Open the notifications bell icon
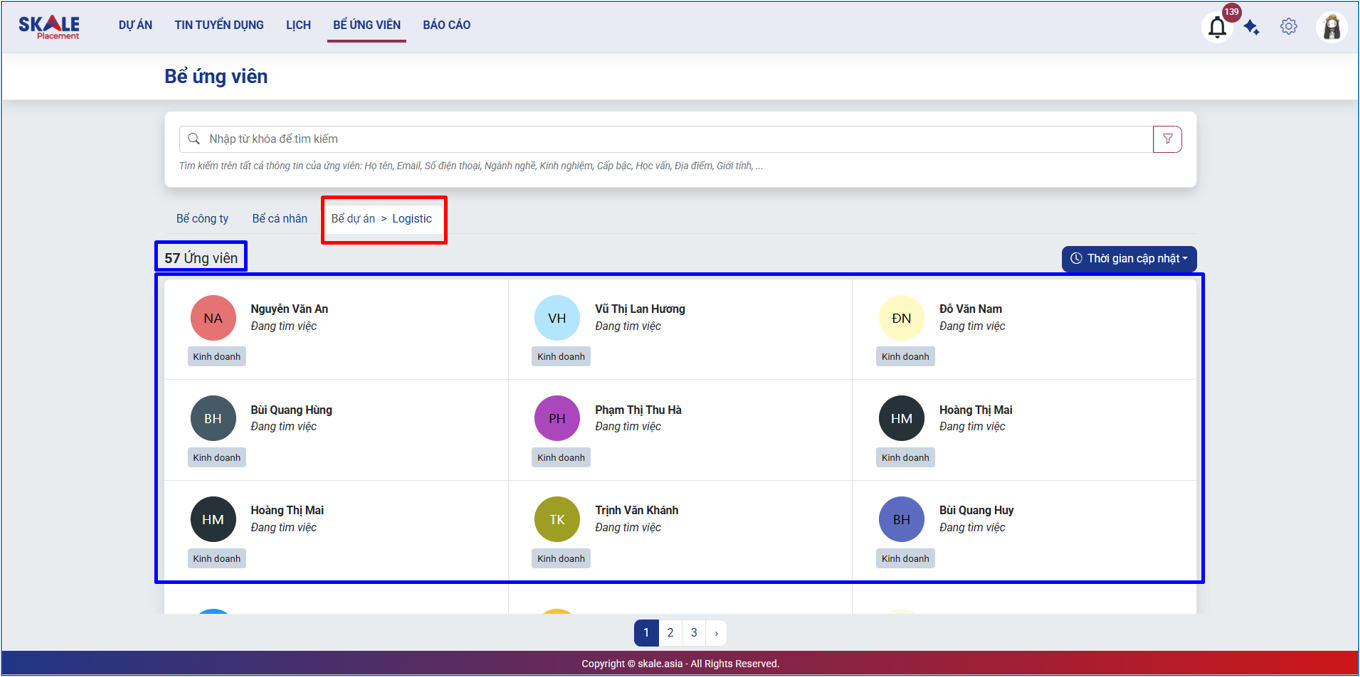This screenshot has width=1360, height=677. pos(1216,27)
